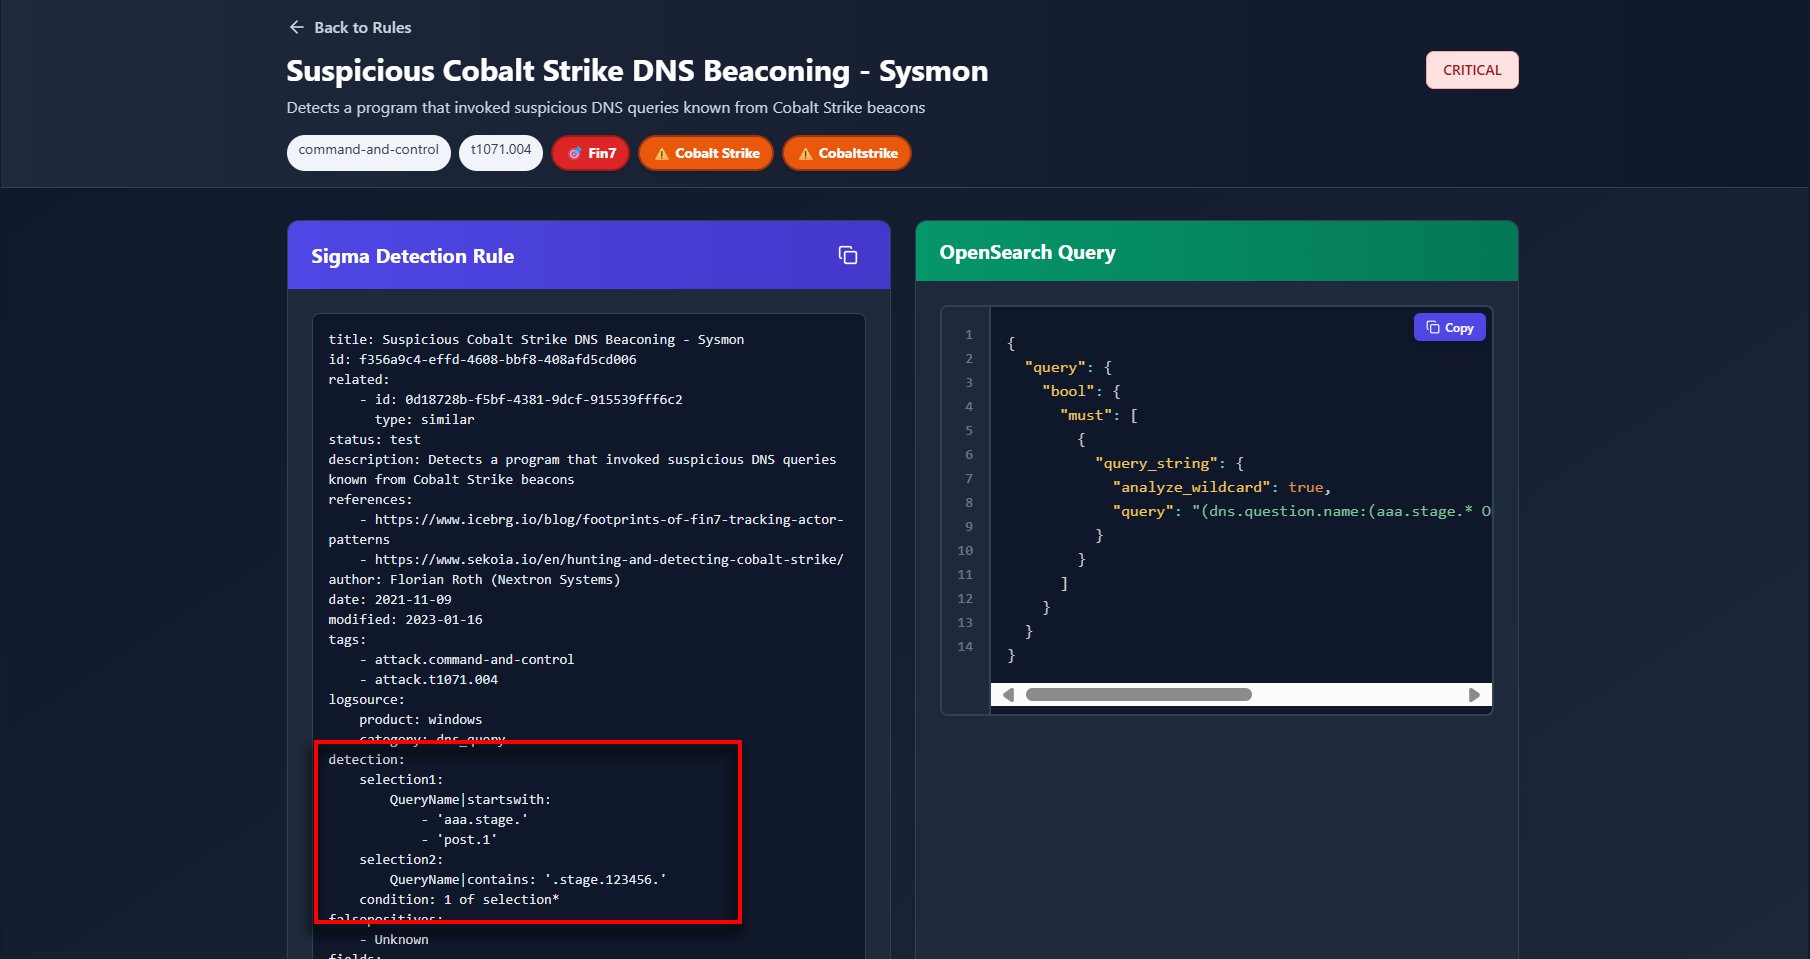The height and width of the screenshot is (959, 1810).
Task: Click the left arrow of the query scrollbar
Action: 1008,695
